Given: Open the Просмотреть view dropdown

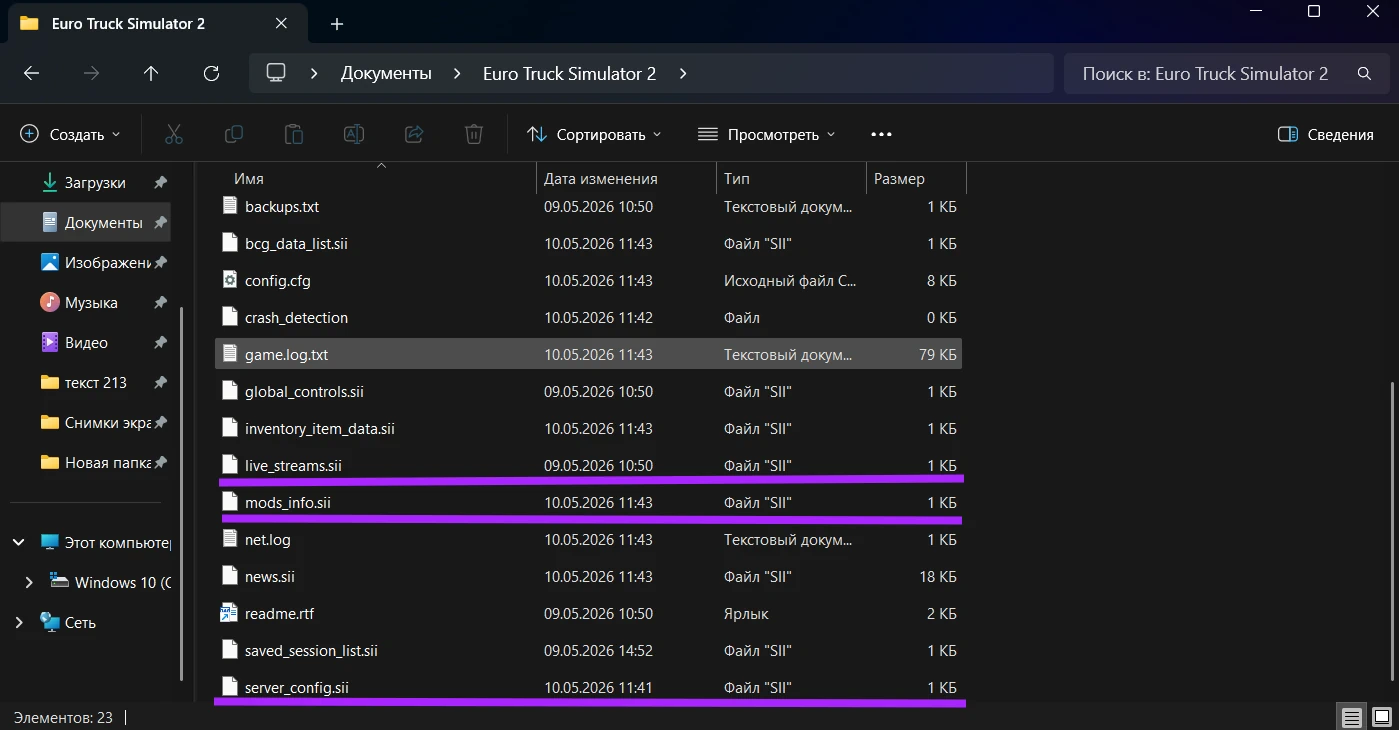Looking at the screenshot, I should (x=766, y=134).
